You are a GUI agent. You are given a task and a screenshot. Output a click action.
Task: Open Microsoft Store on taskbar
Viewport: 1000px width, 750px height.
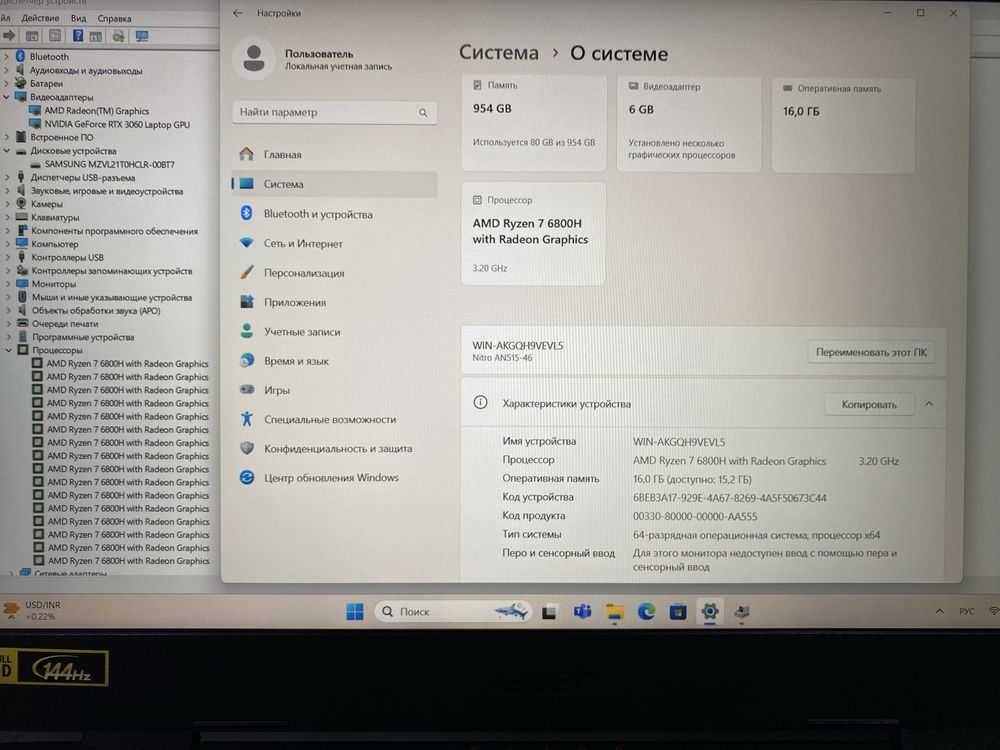click(678, 613)
